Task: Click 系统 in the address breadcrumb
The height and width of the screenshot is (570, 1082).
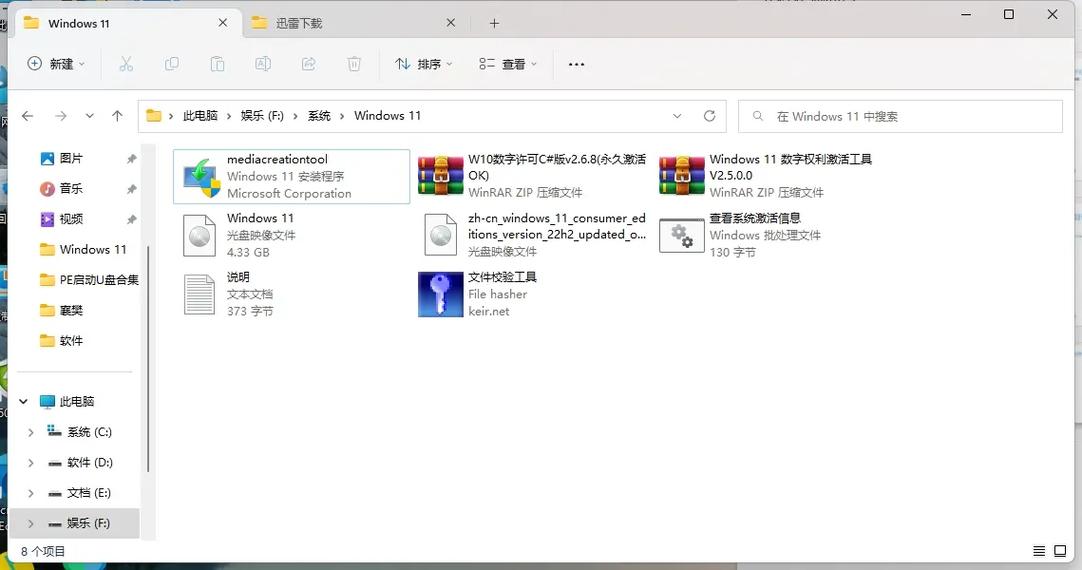Action: pyautogui.click(x=319, y=116)
